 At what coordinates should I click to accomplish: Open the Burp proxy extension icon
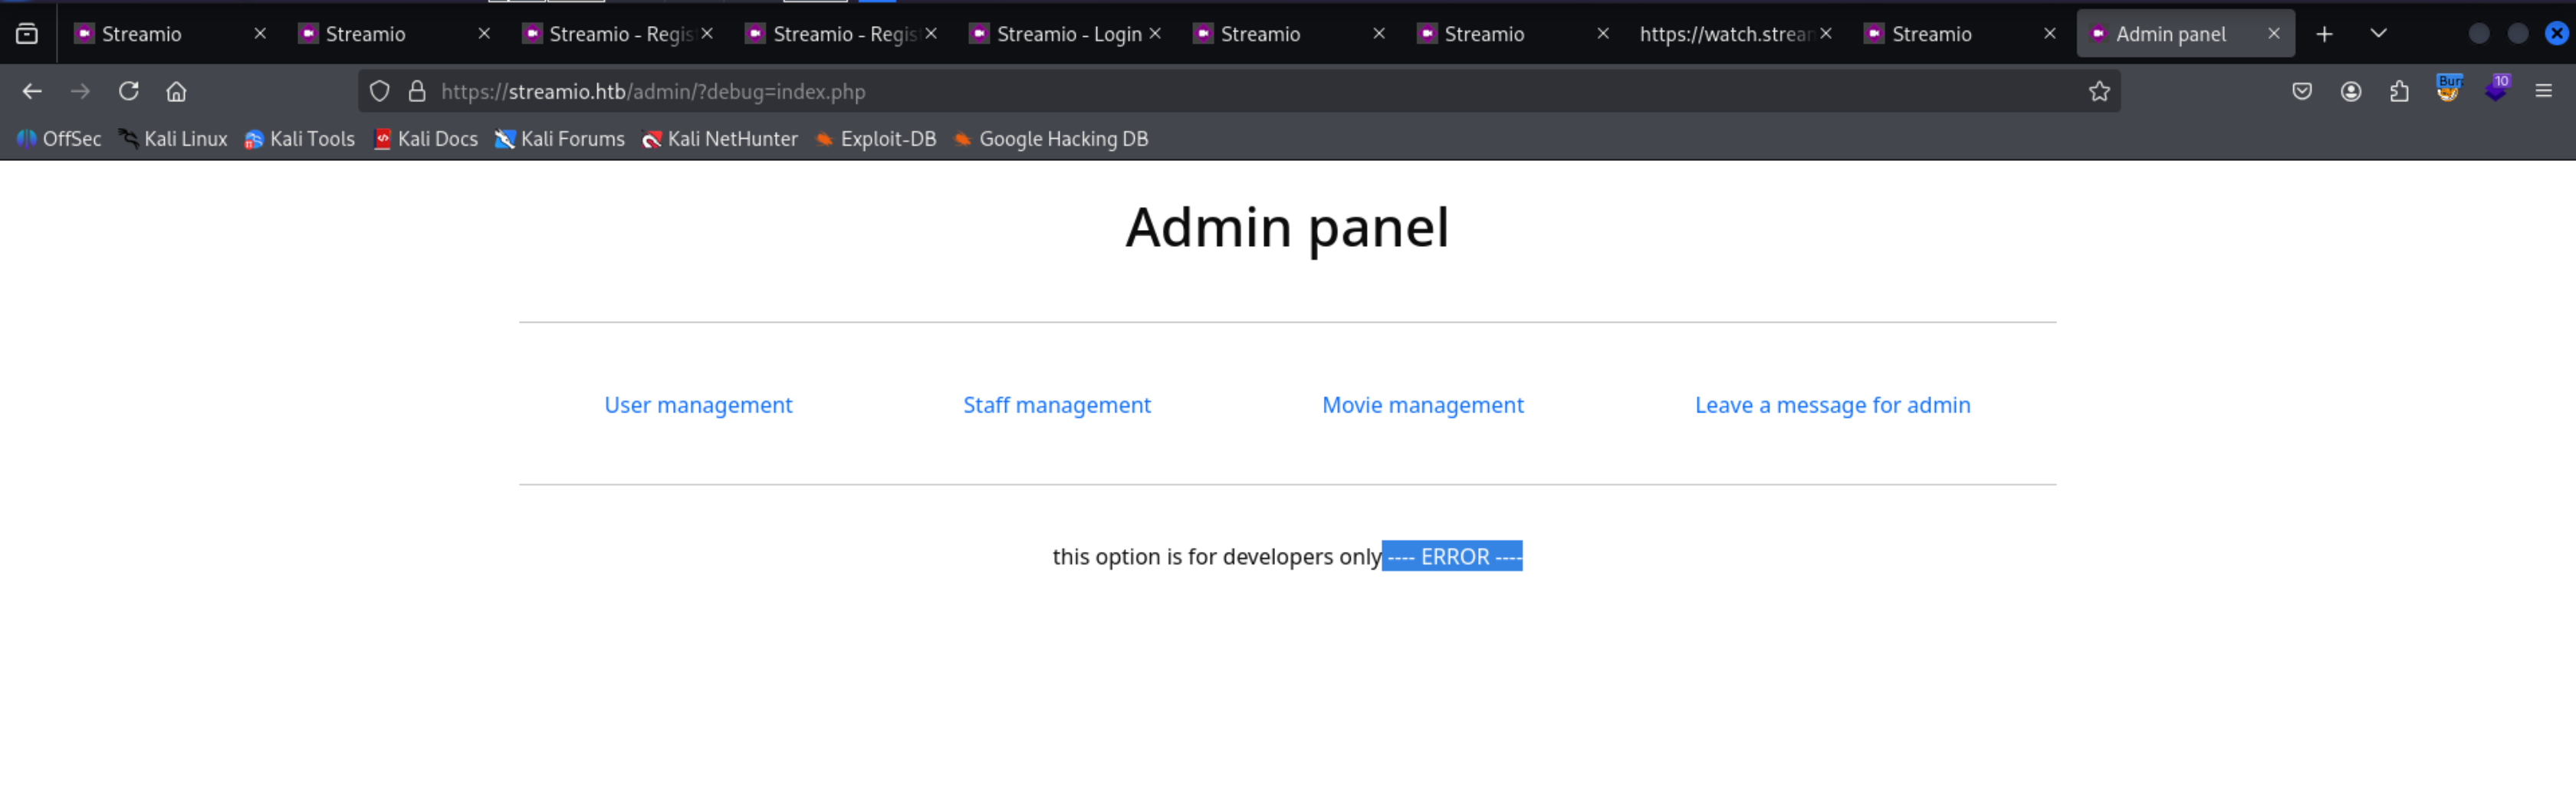point(2448,90)
